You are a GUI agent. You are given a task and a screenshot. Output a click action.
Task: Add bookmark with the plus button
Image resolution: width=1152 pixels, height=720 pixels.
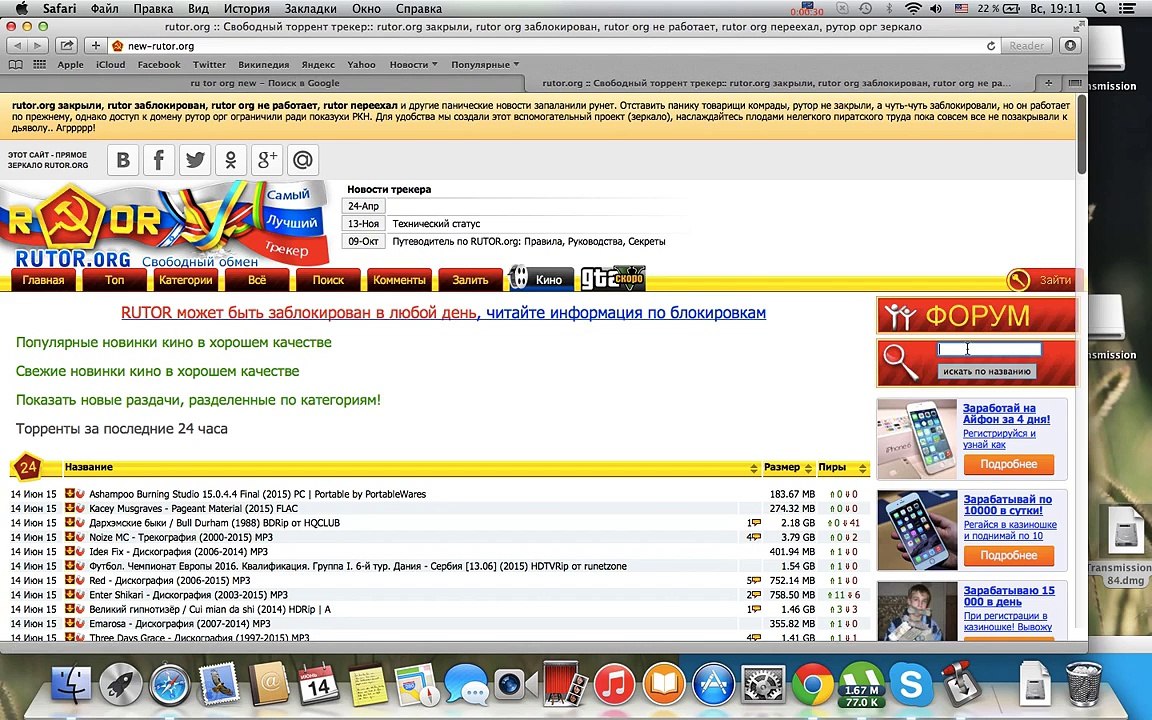point(96,46)
